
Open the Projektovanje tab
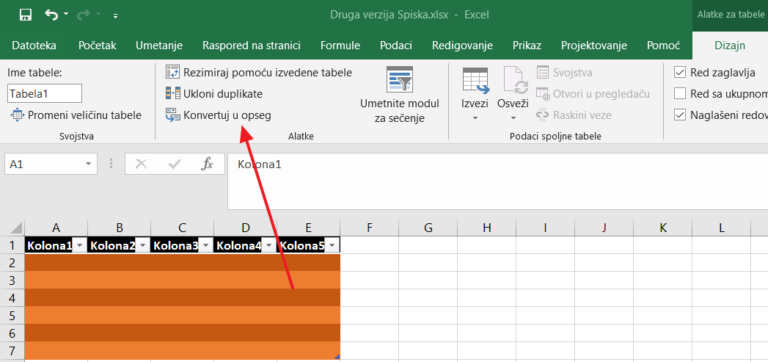coord(594,46)
